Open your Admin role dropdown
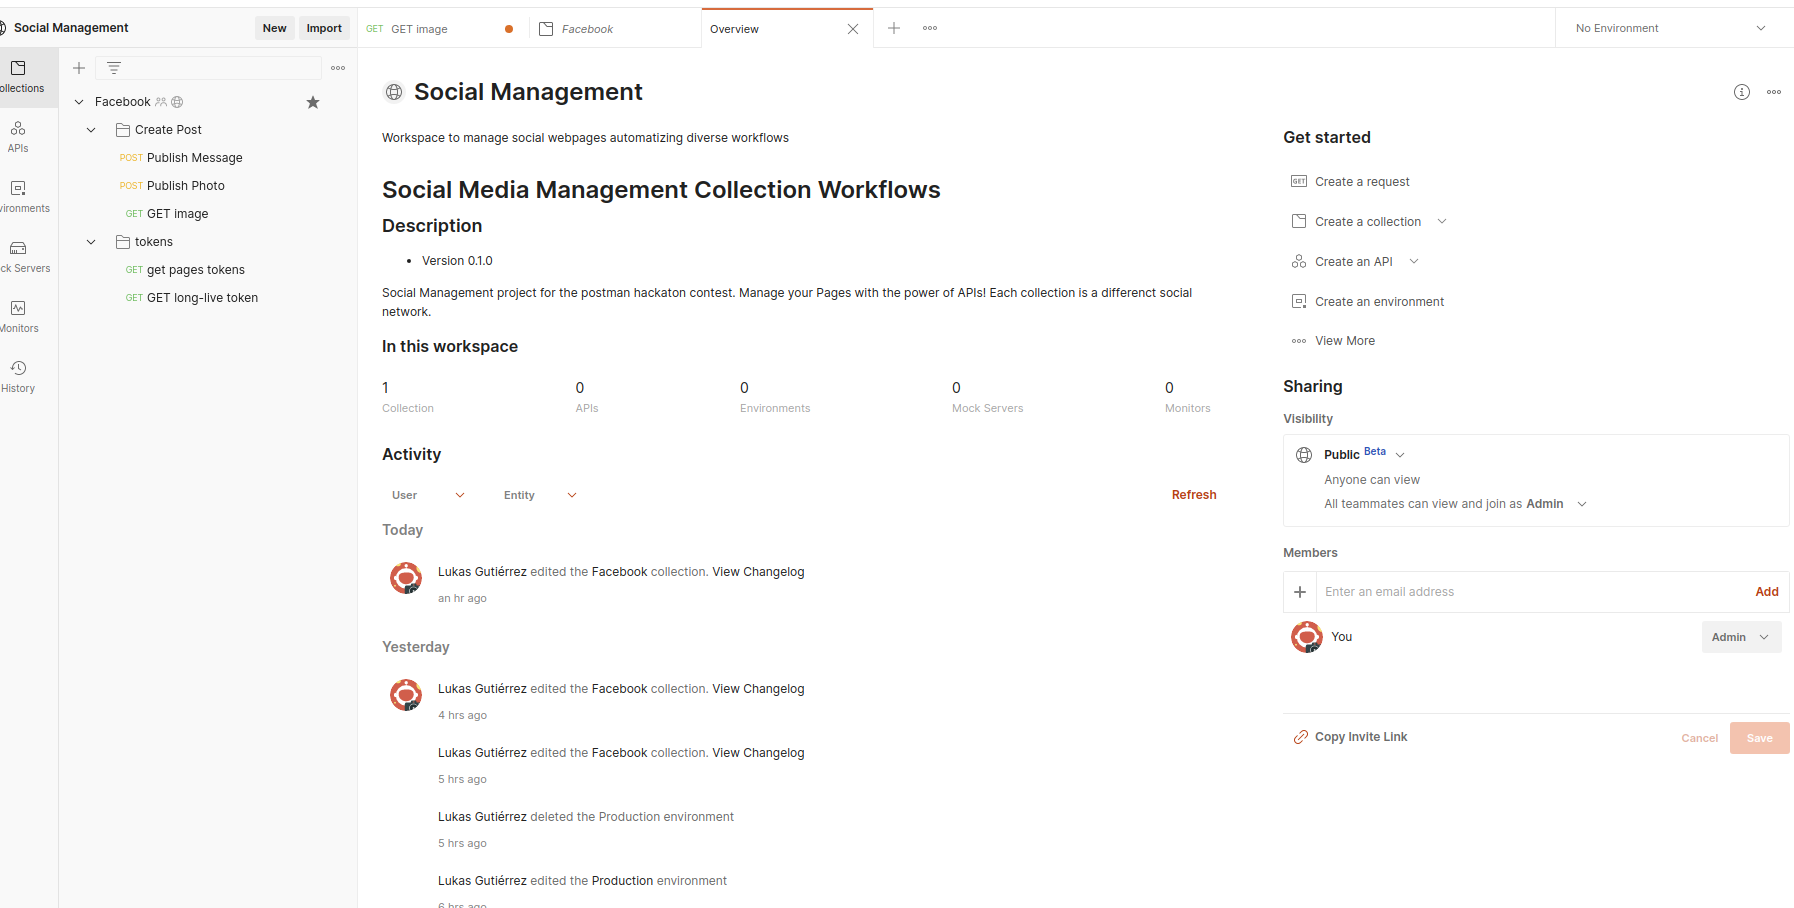This screenshot has width=1794, height=908. [x=1741, y=637]
